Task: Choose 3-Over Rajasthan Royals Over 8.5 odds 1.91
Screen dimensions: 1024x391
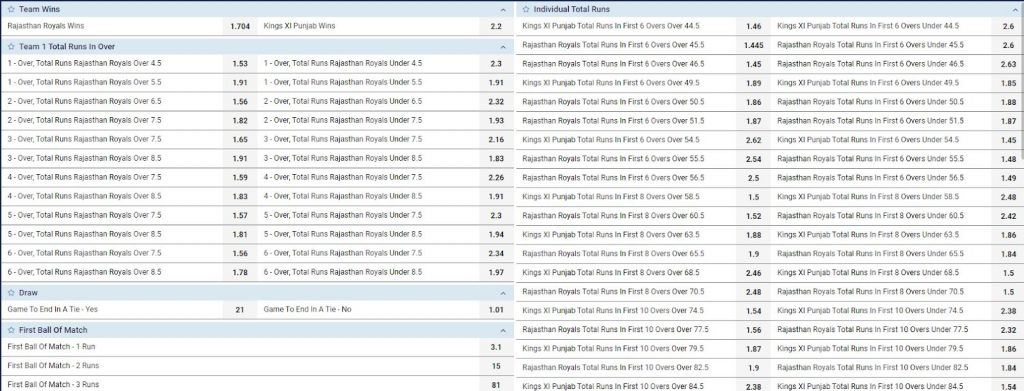Action: (240, 159)
